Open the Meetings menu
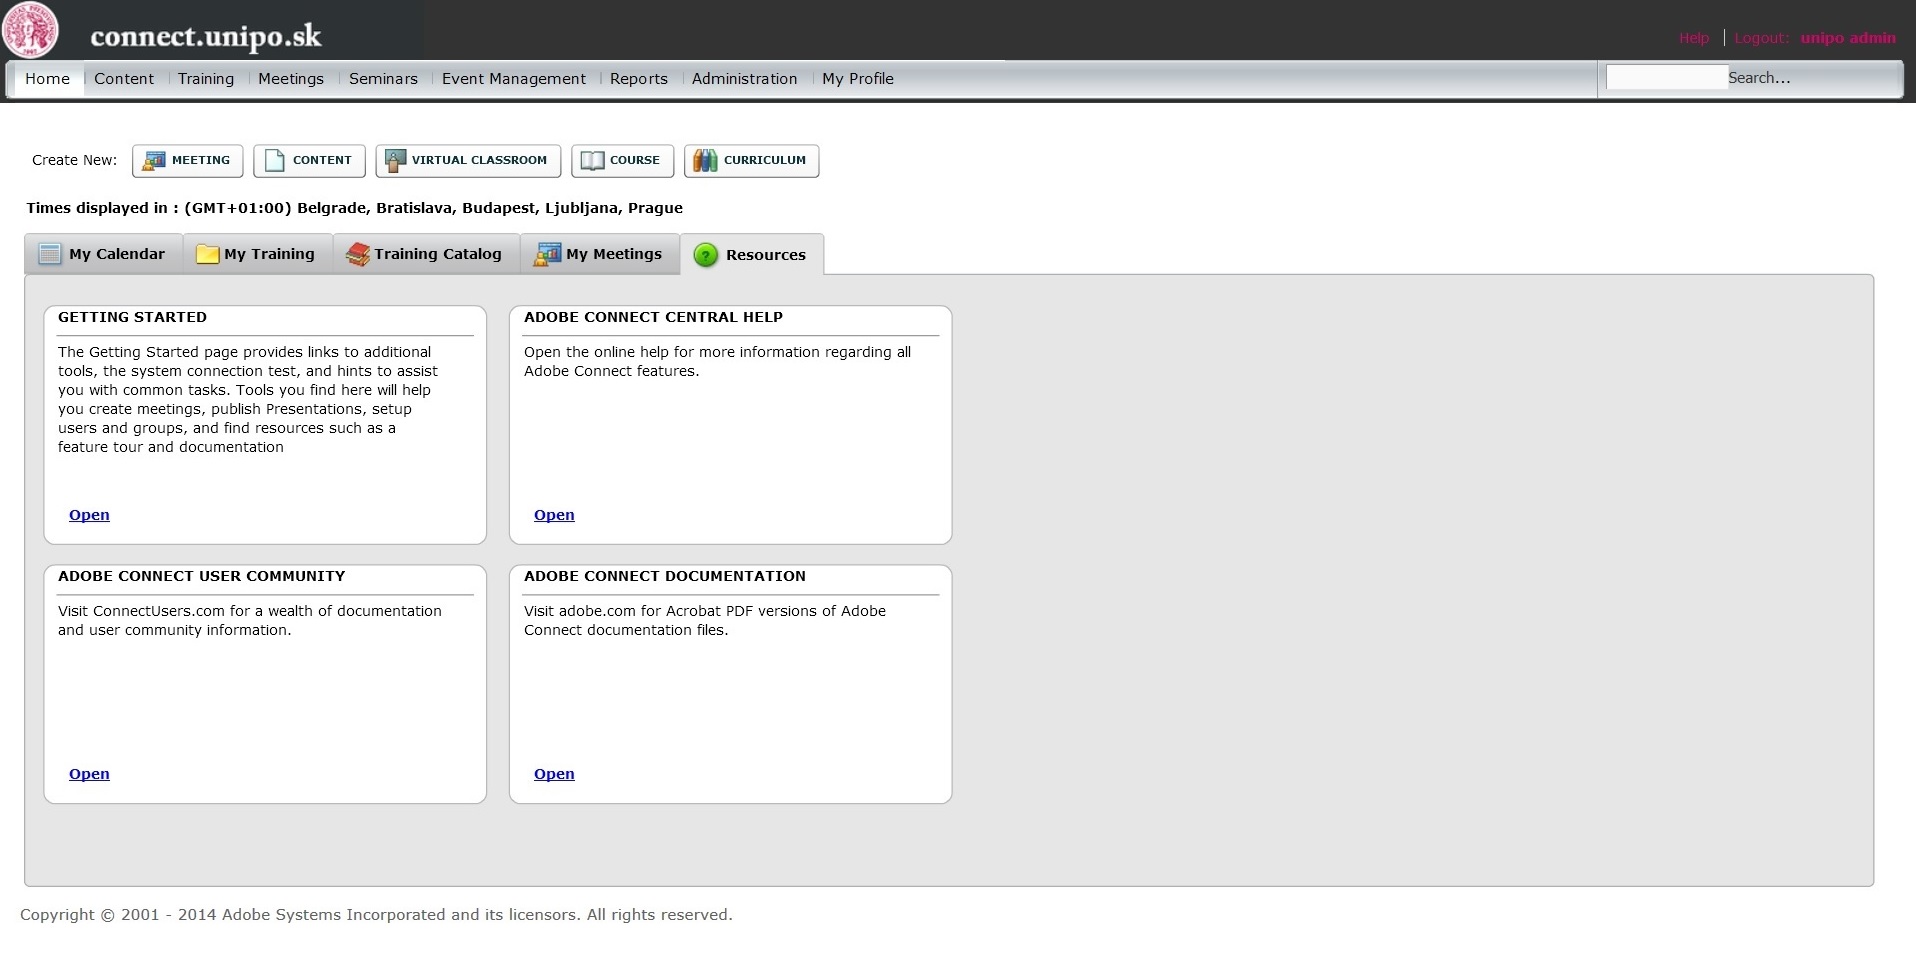The image size is (1916, 960). point(291,79)
